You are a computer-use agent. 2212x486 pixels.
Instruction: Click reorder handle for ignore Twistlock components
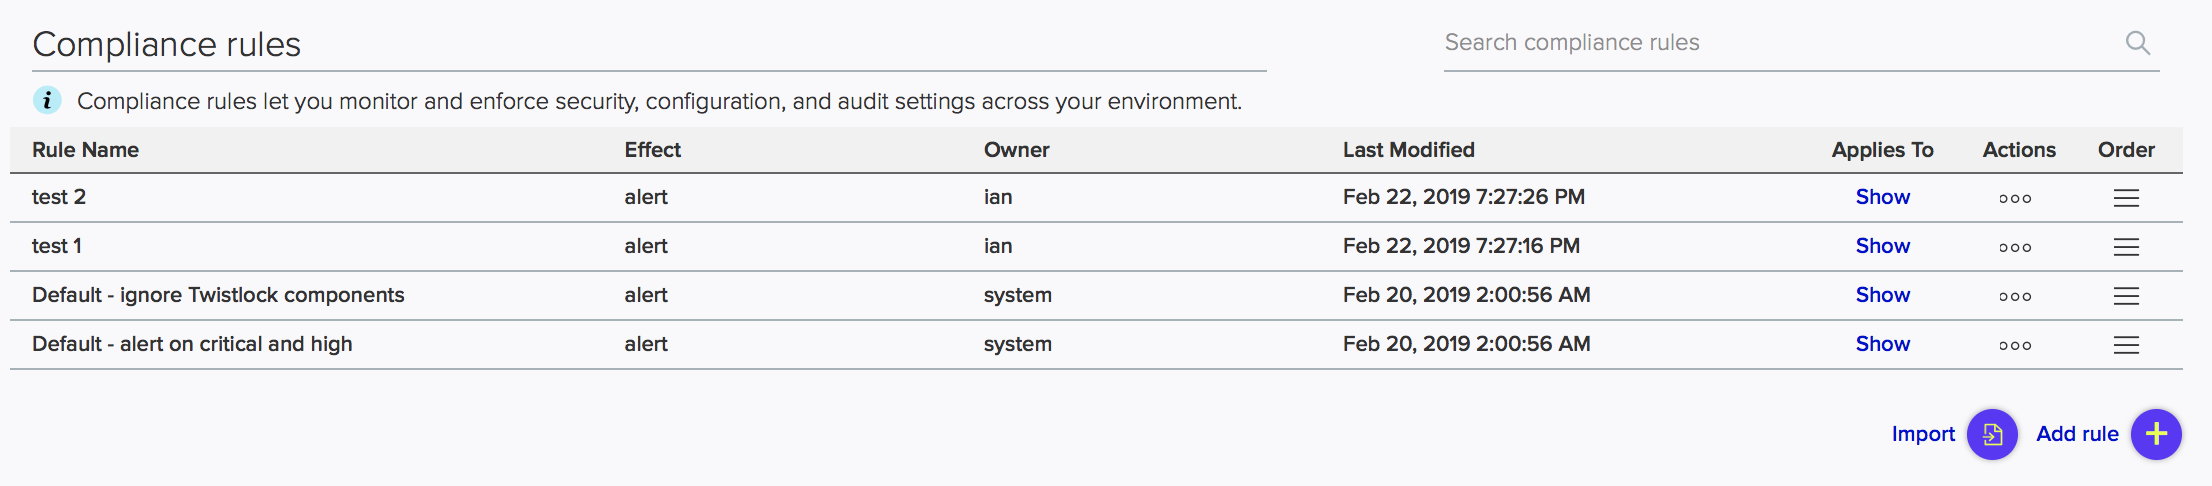click(x=2126, y=296)
